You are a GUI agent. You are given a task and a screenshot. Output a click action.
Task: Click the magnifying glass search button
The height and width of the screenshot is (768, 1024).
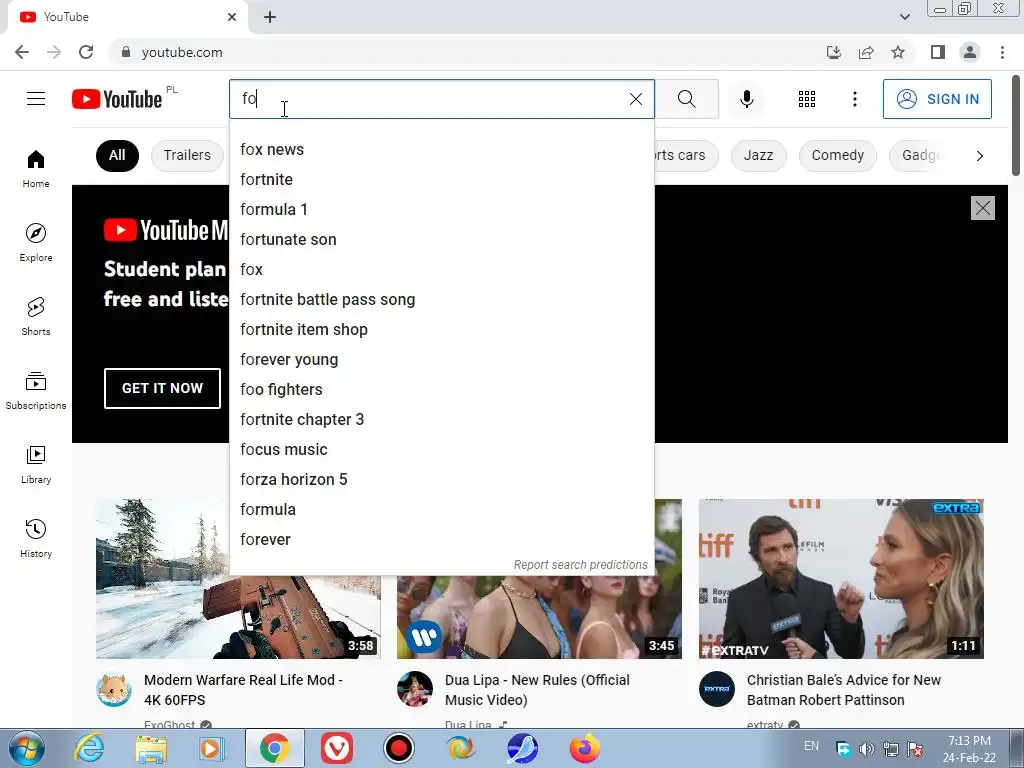coord(686,99)
